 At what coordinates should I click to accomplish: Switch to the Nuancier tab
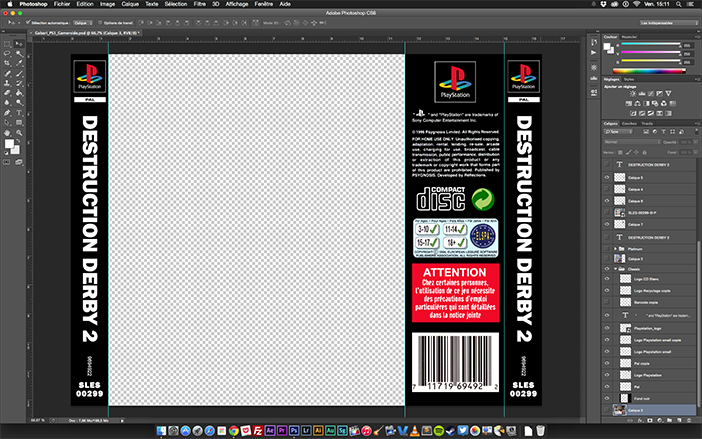pyautogui.click(x=629, y=37)
